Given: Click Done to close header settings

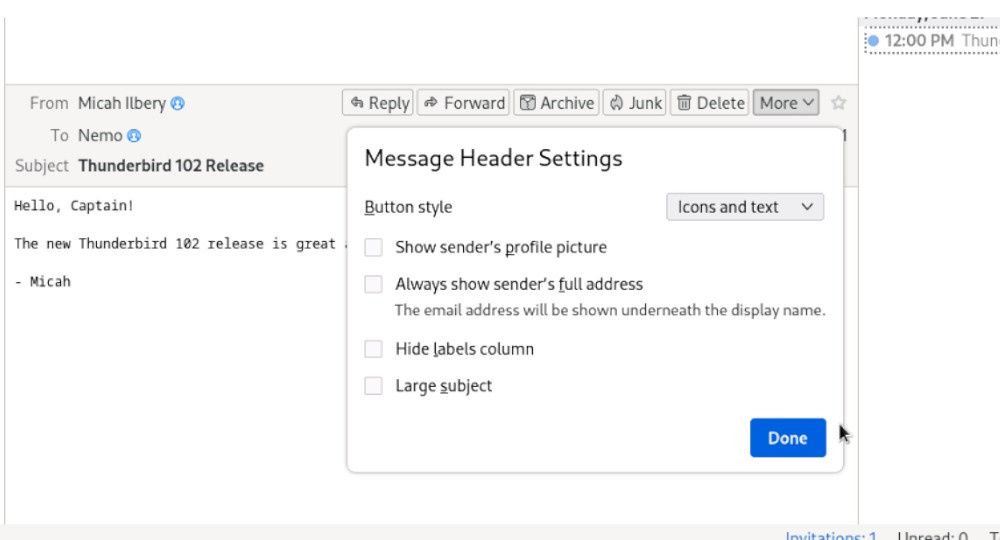Looking at the screenshot, I should [x=788, y=438].
